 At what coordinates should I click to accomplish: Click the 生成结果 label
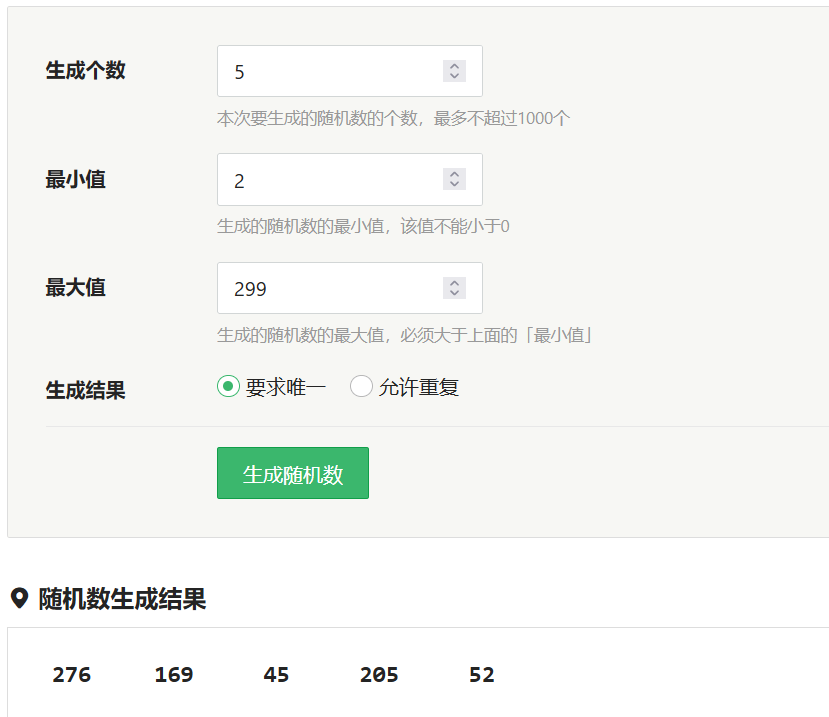[x=86, y=390]
